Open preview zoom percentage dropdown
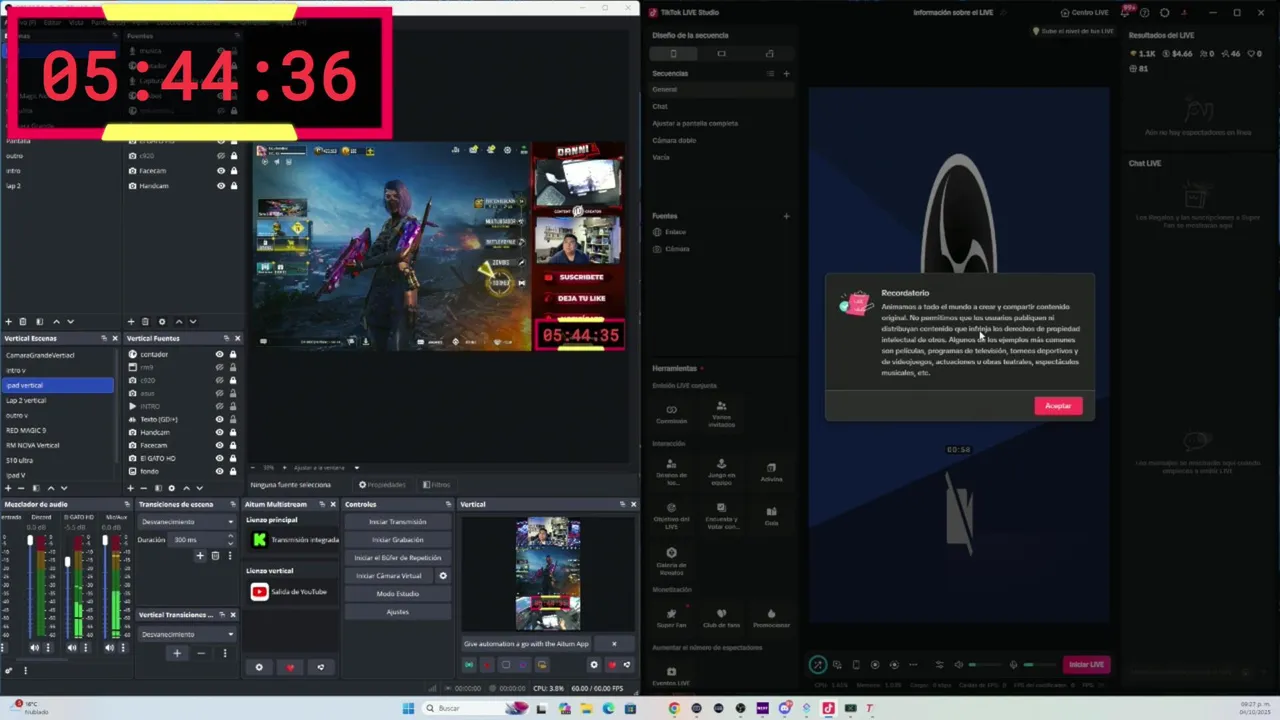The width and height of the screenshot is (1280, 720). coord(269,468)
